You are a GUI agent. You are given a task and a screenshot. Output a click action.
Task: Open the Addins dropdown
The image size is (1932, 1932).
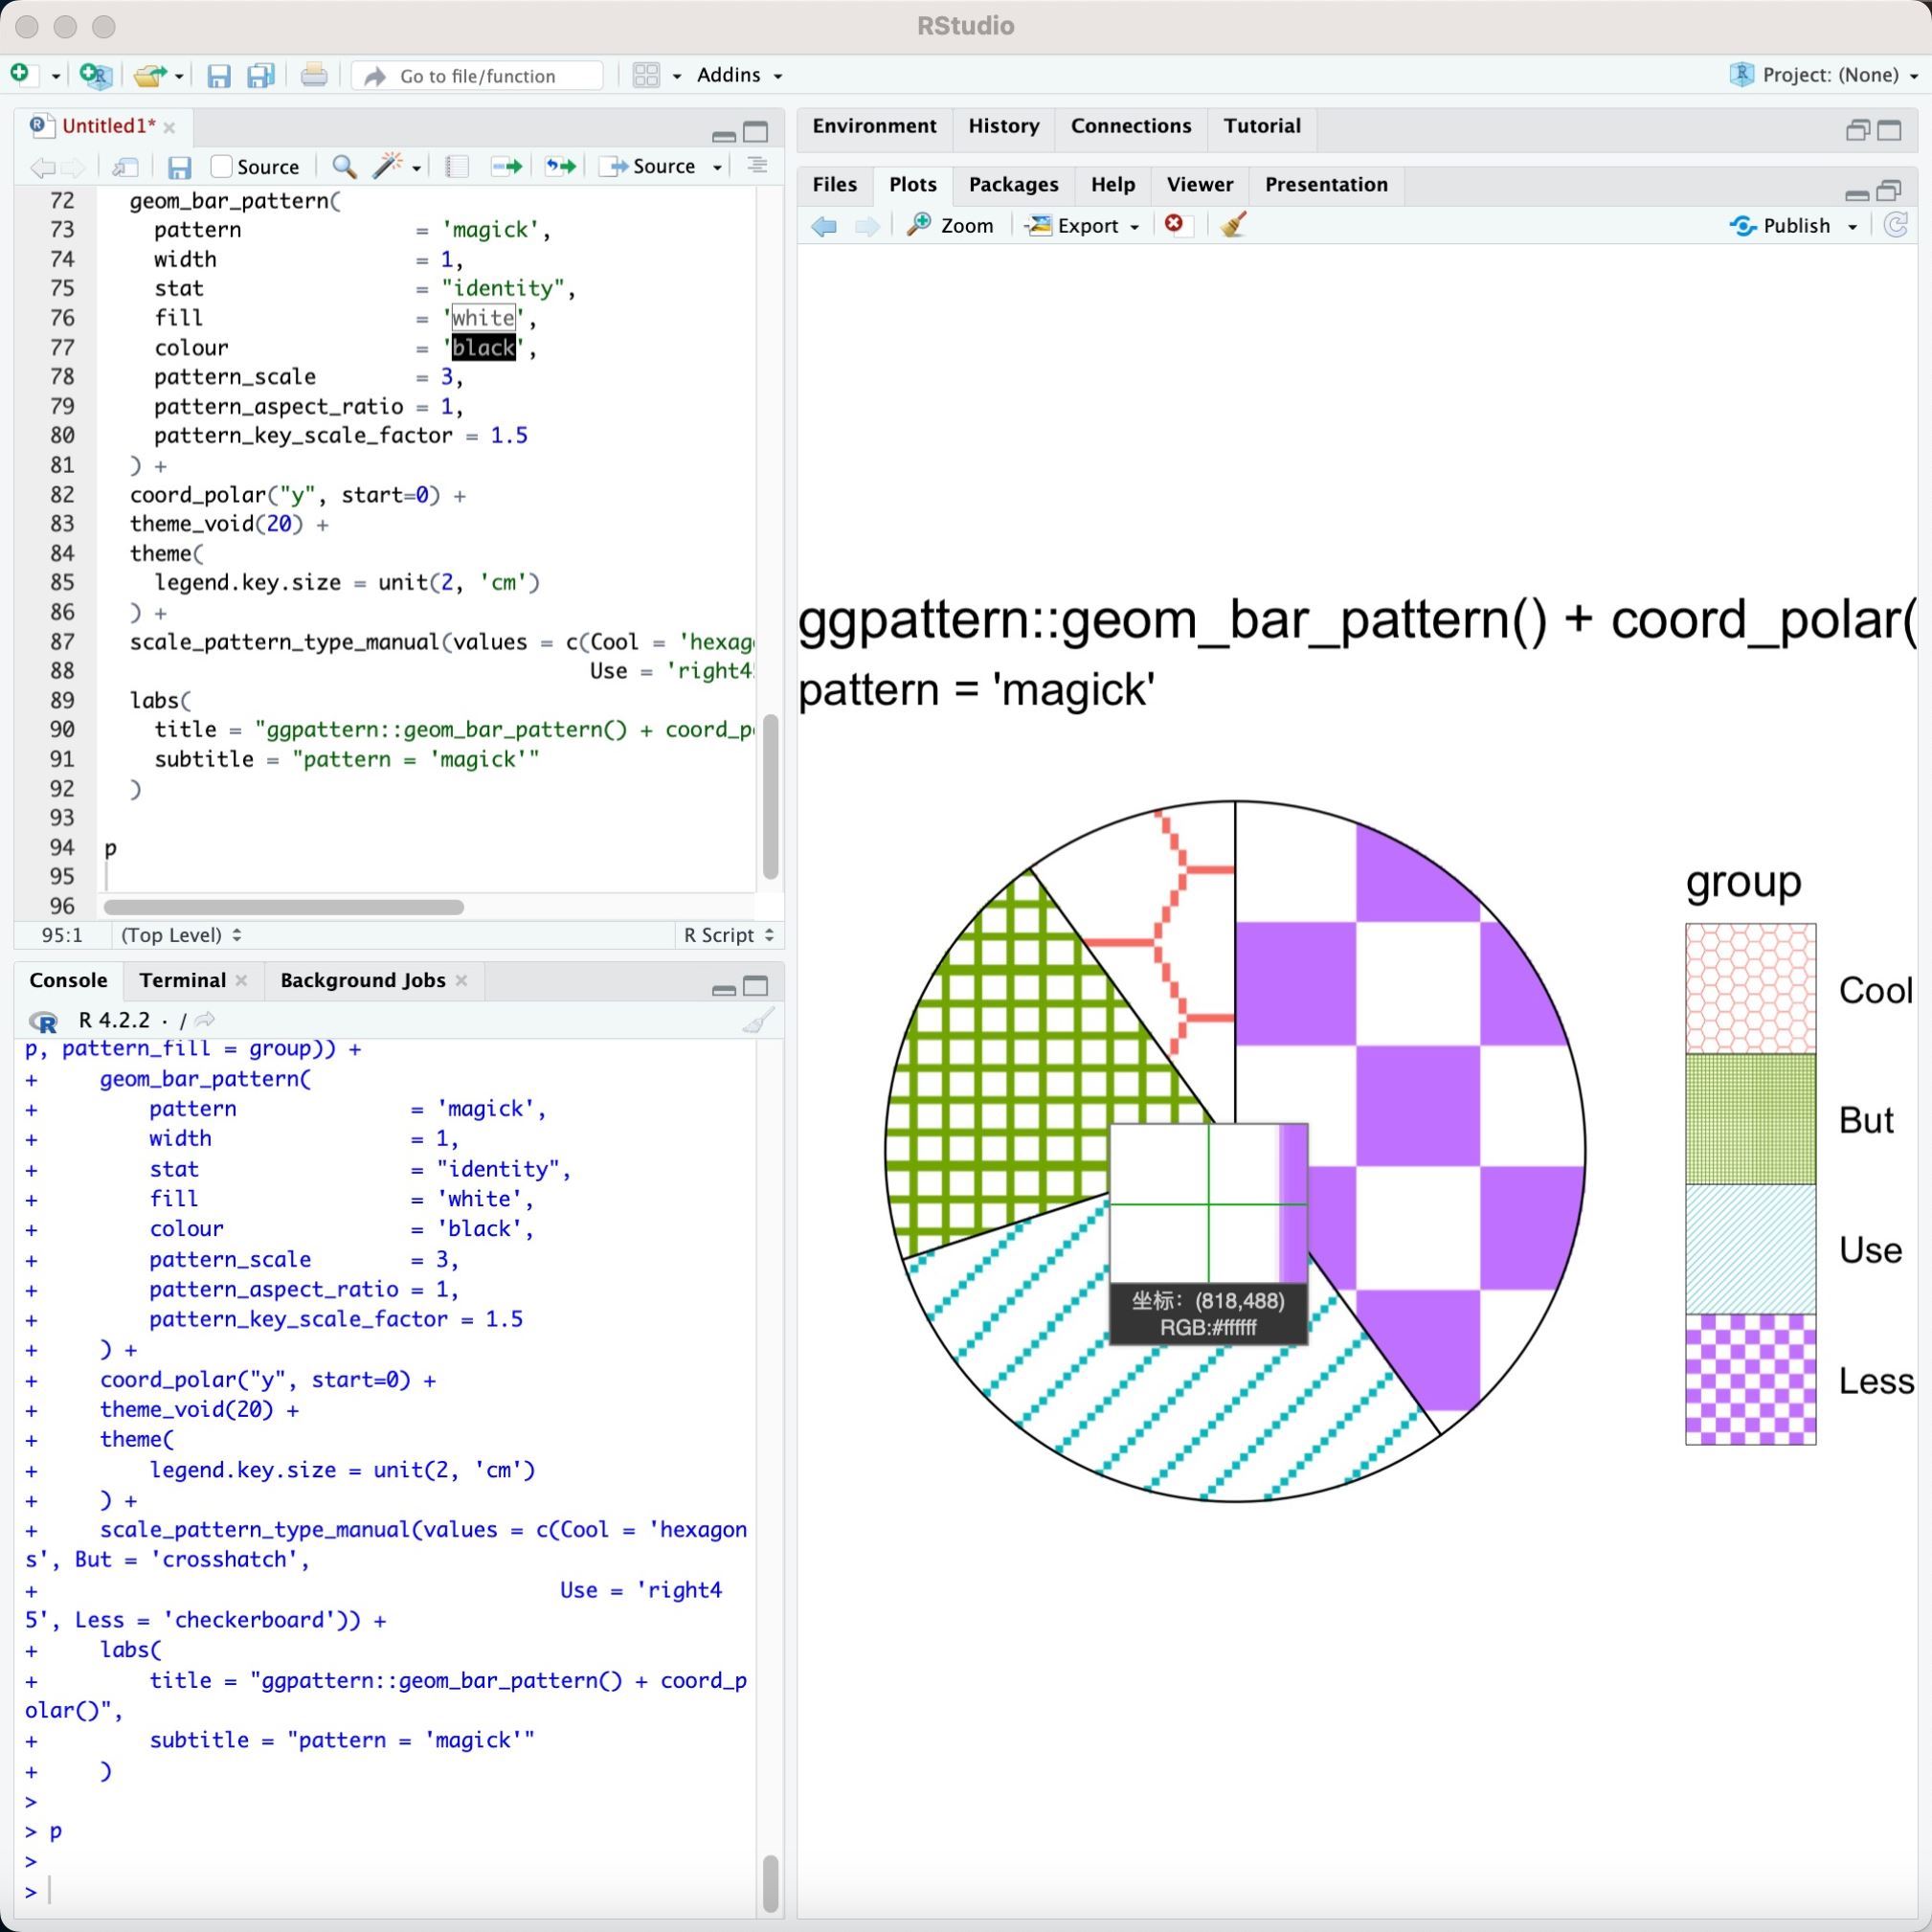739,75
